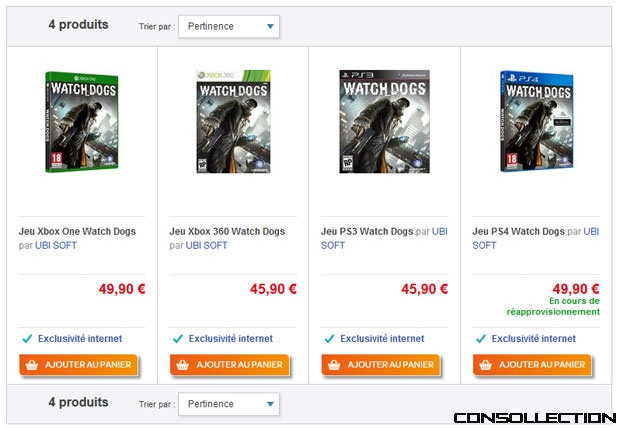Open the Jeu PS4 Watch Dogs title
Image resolution: width=620 pixels, height=429 pixels.
[x=518, y=231]
